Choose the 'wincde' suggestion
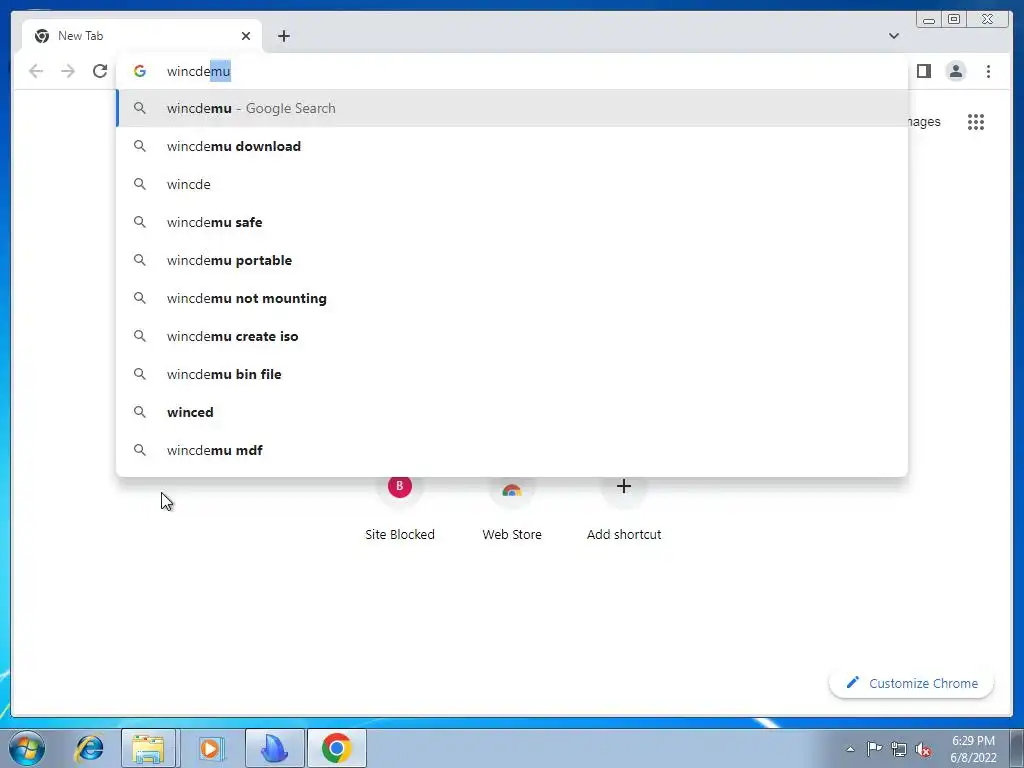The image size is (1024, 768). (512, 184)
